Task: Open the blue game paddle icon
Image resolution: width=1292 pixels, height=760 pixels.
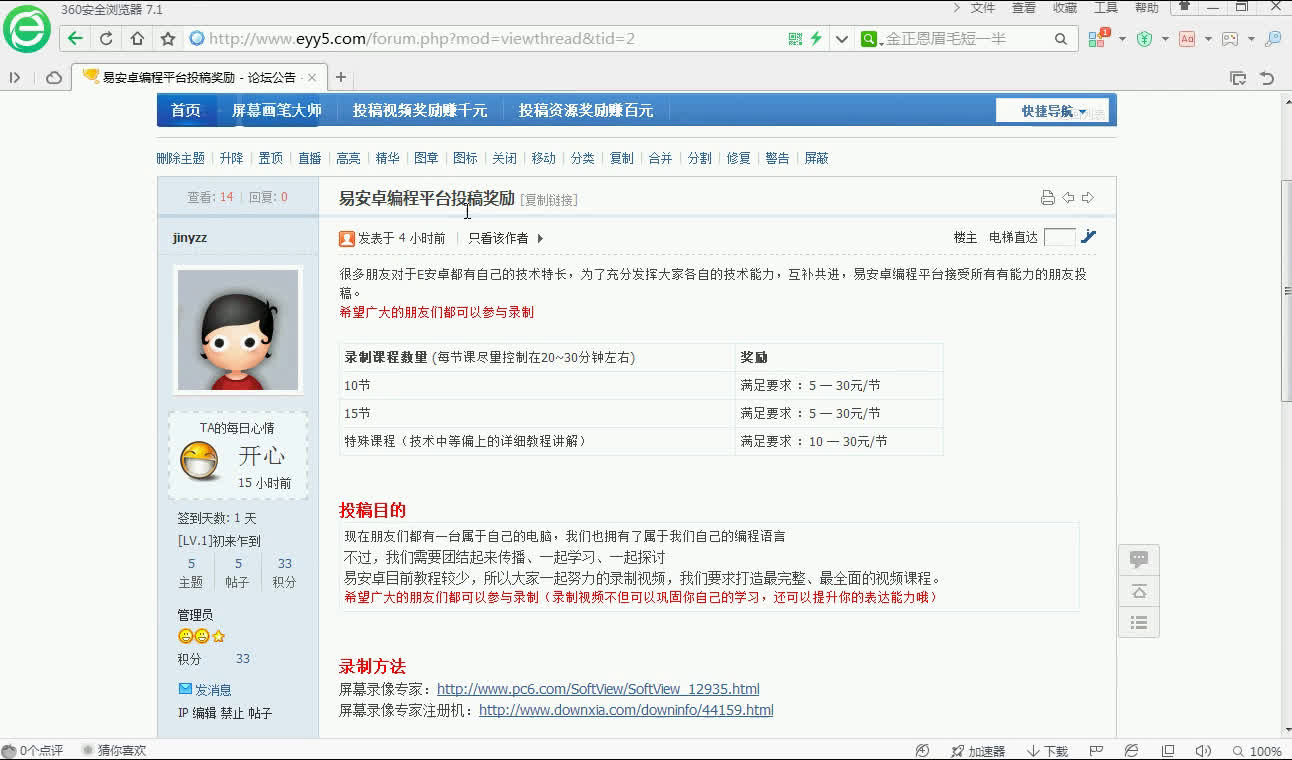Action: 1273,39
